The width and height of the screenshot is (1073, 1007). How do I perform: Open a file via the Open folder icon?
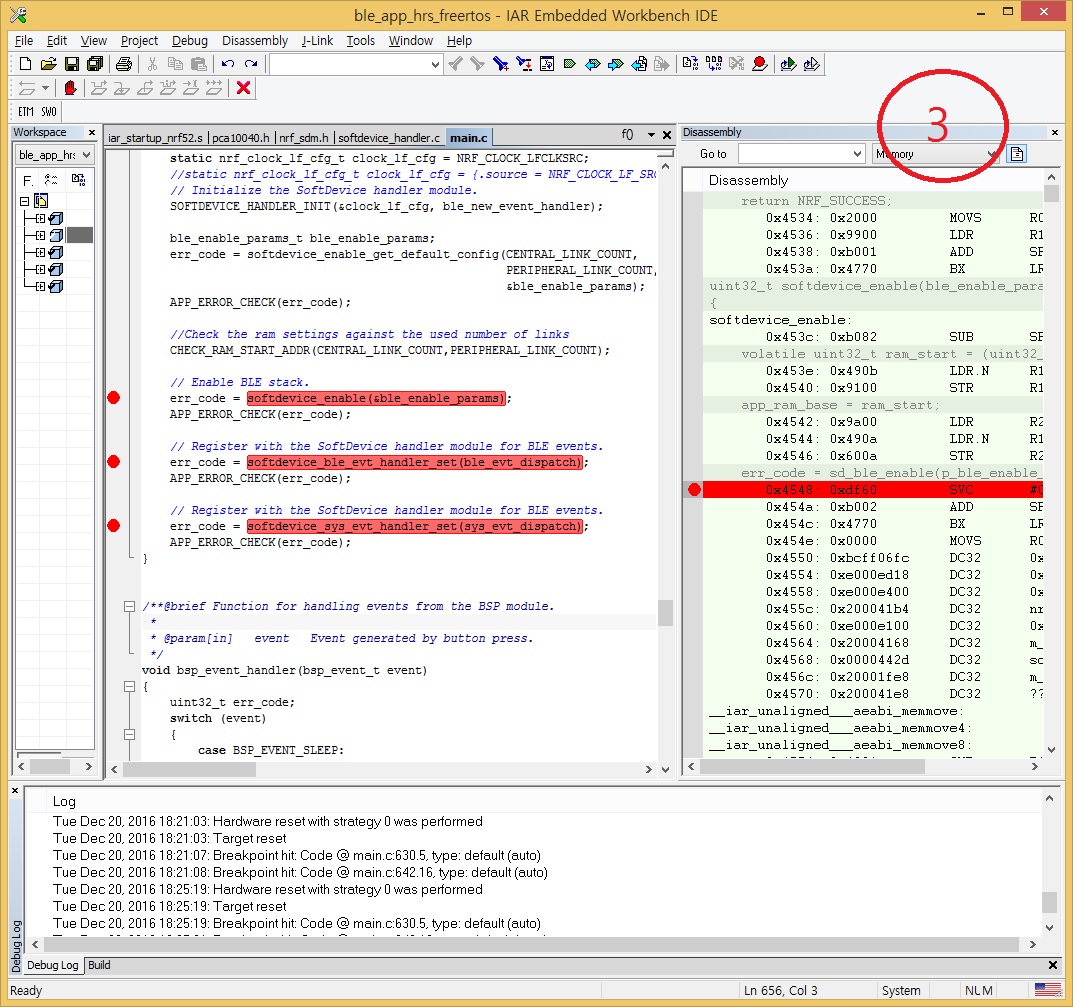[x=48, y=64]
